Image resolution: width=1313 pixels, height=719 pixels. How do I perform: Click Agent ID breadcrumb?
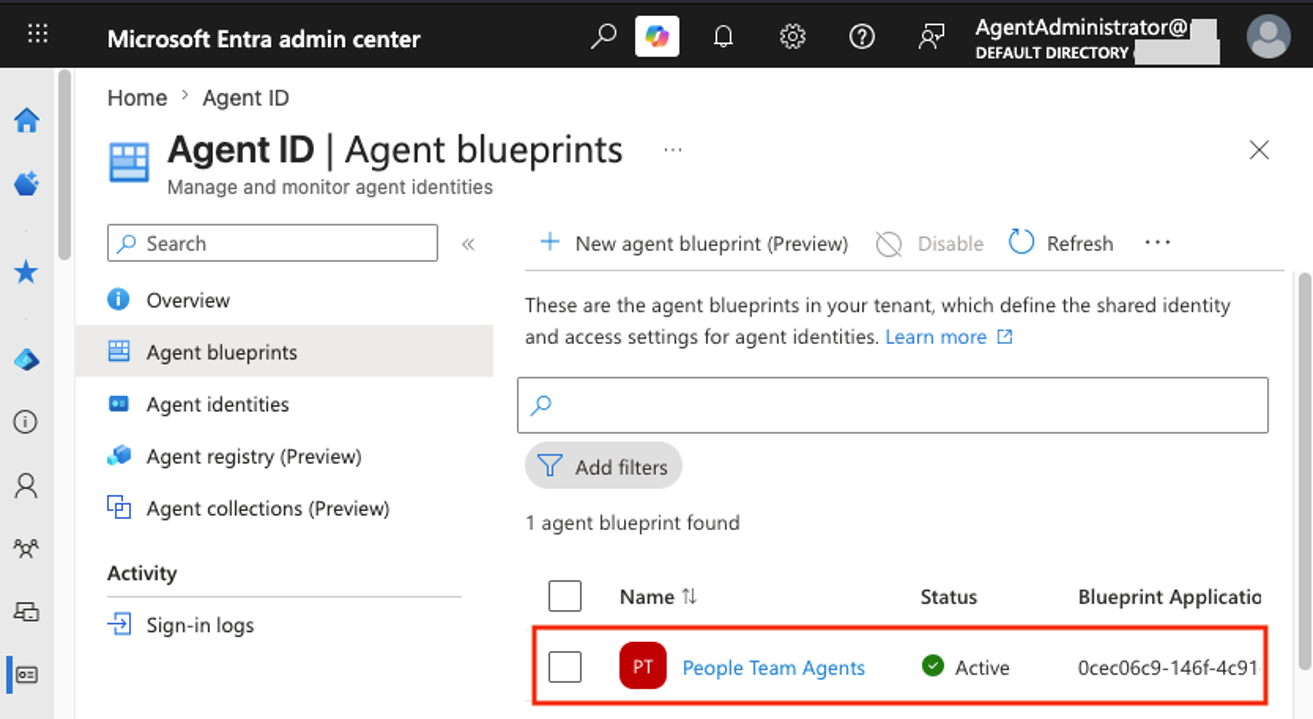[246, 98]
